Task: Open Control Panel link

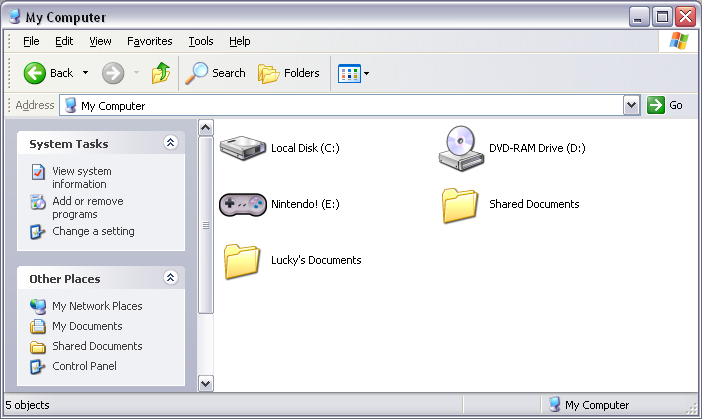Action: pyautogui.click(x=84, y=366)
